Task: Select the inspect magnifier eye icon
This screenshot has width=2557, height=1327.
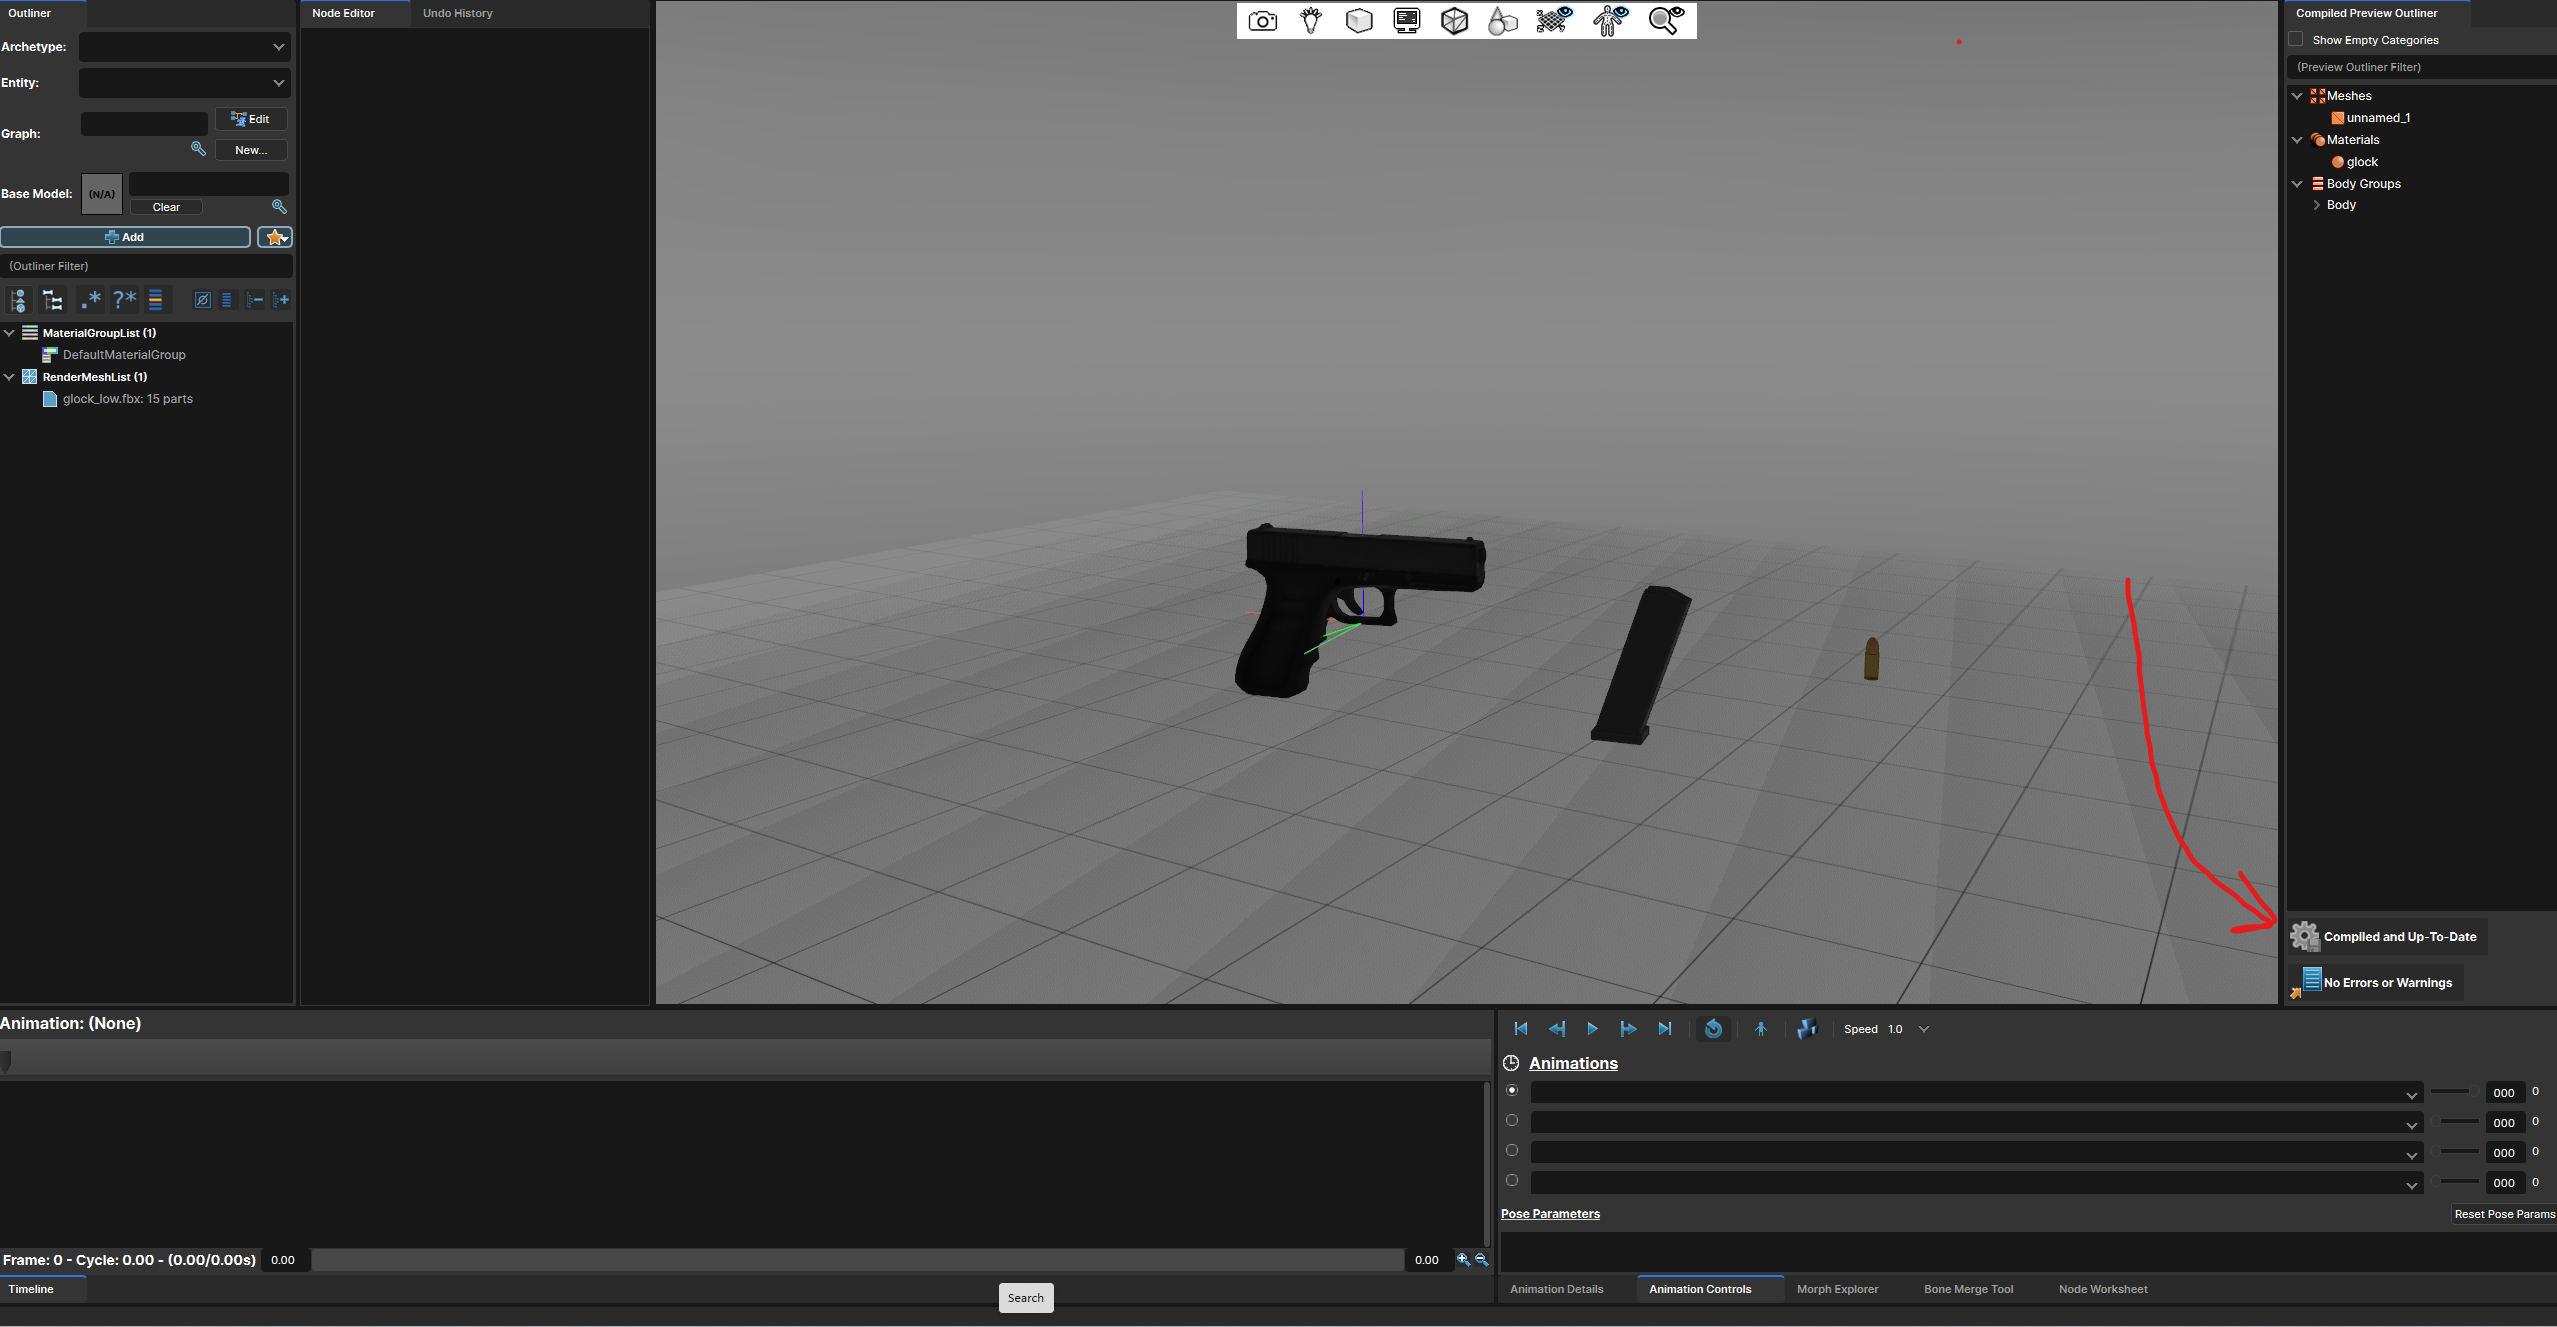Action: (1663, 20)
